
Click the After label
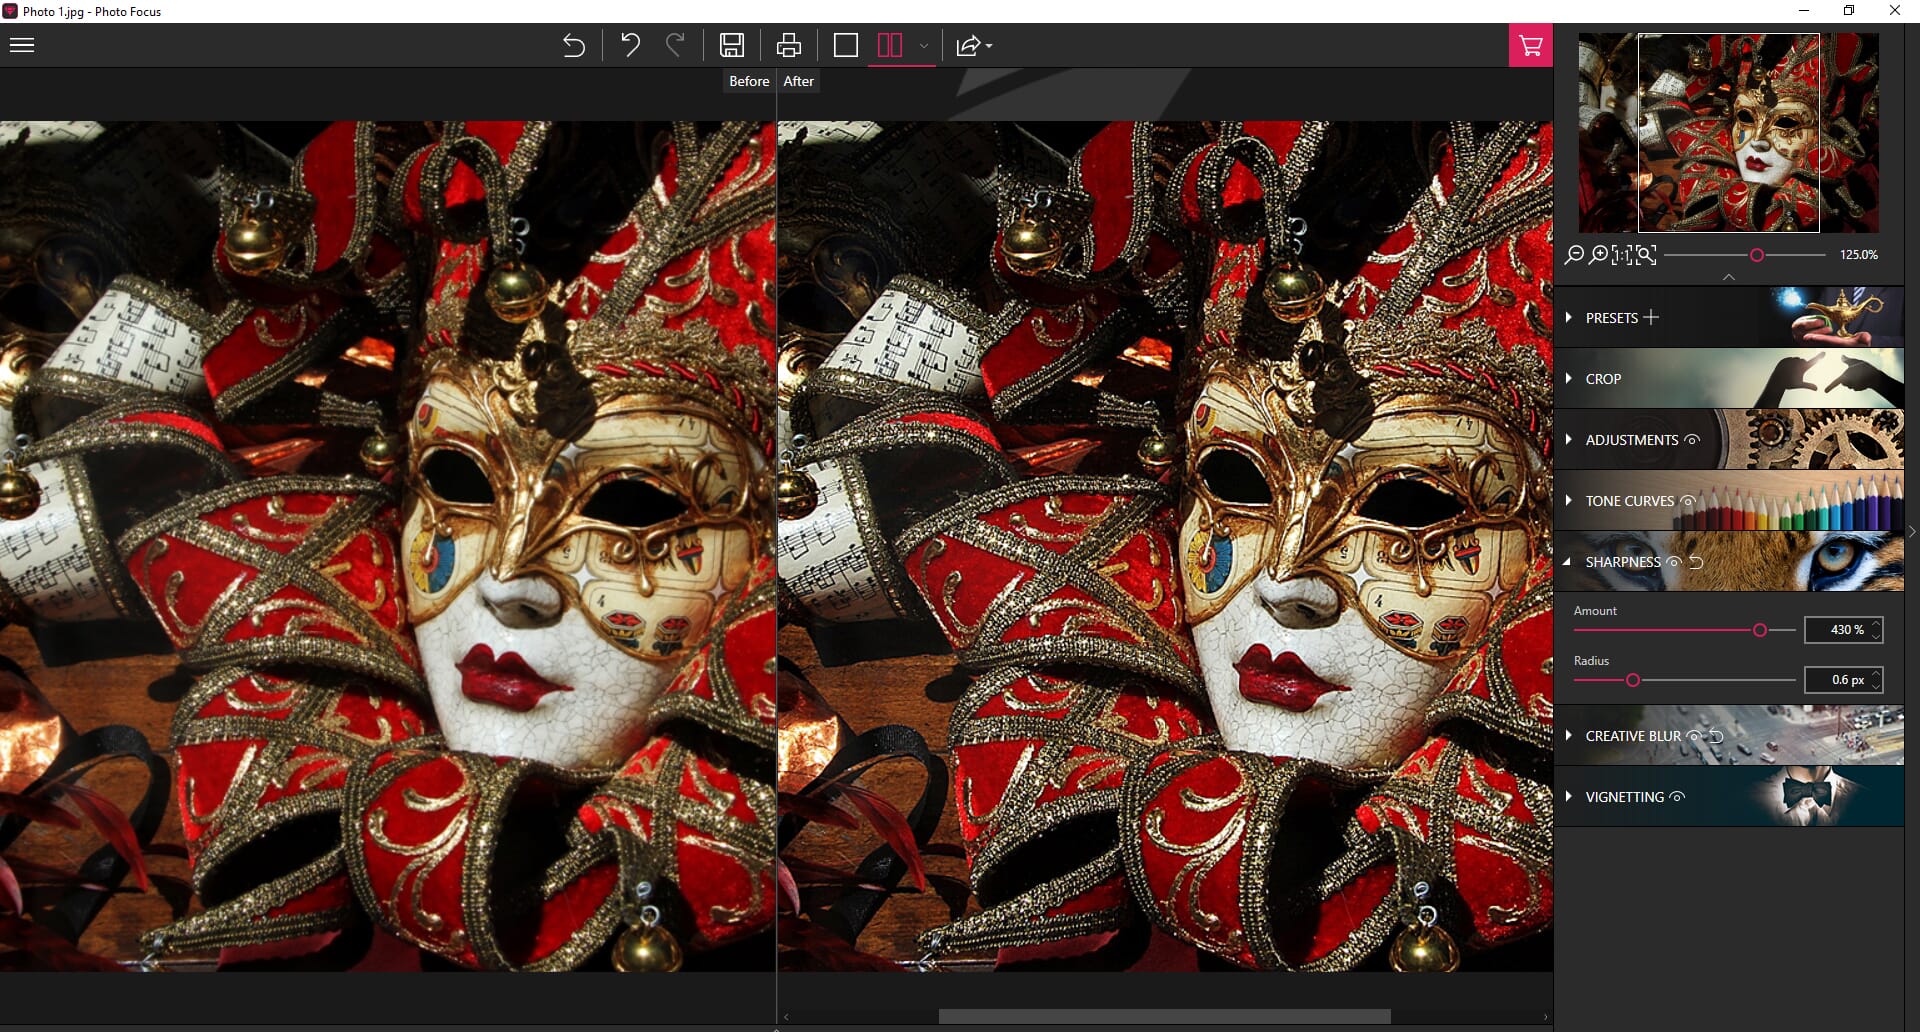[798, 81]
